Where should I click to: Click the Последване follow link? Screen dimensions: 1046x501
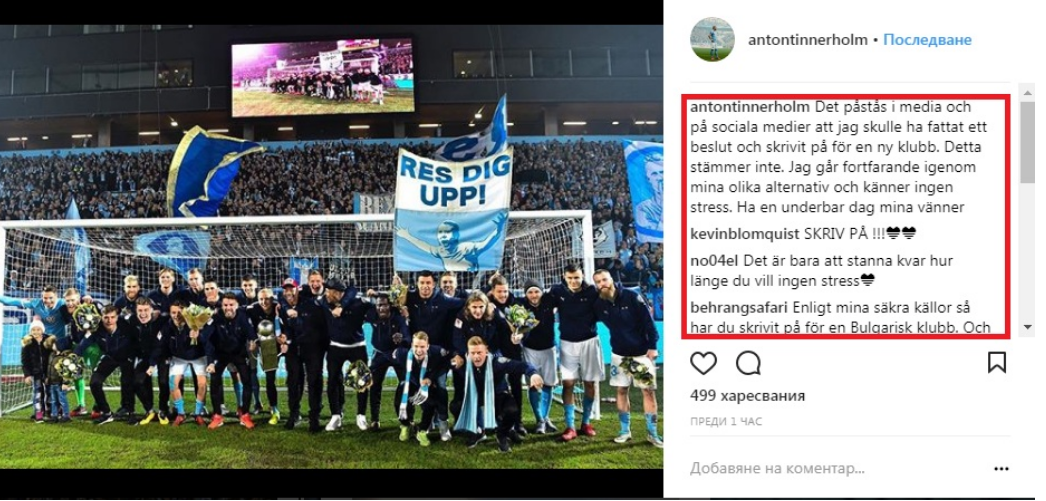pos(927,40)
